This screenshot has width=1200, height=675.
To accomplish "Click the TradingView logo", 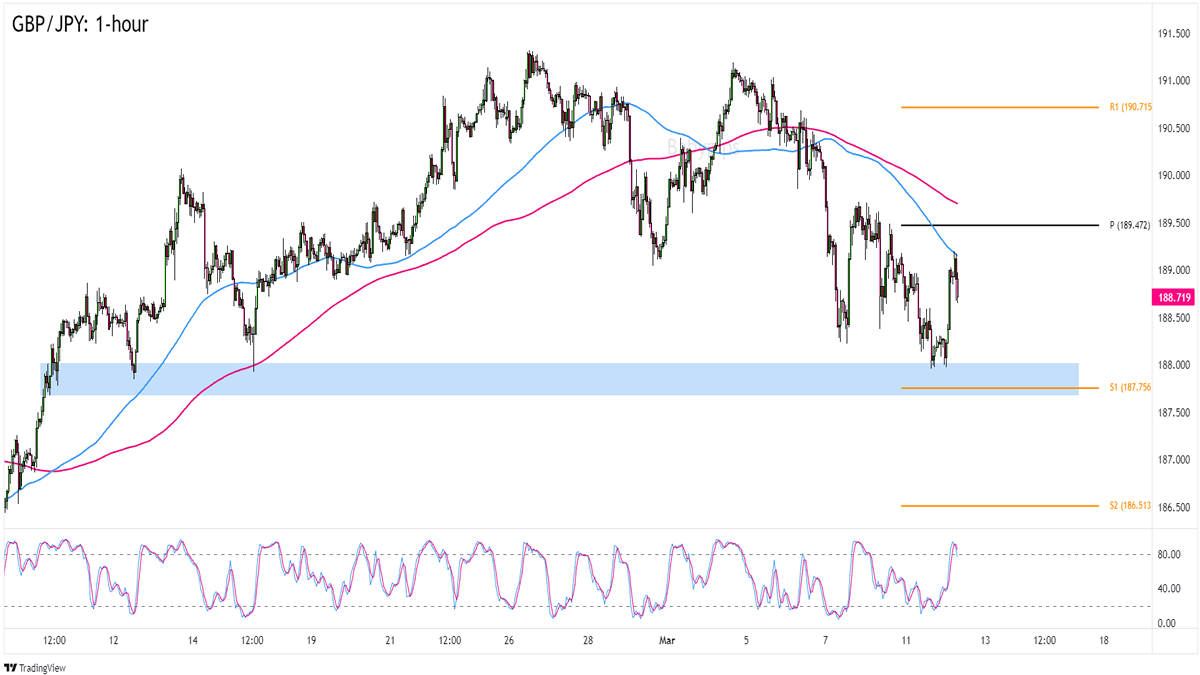I will pos(32,667).
